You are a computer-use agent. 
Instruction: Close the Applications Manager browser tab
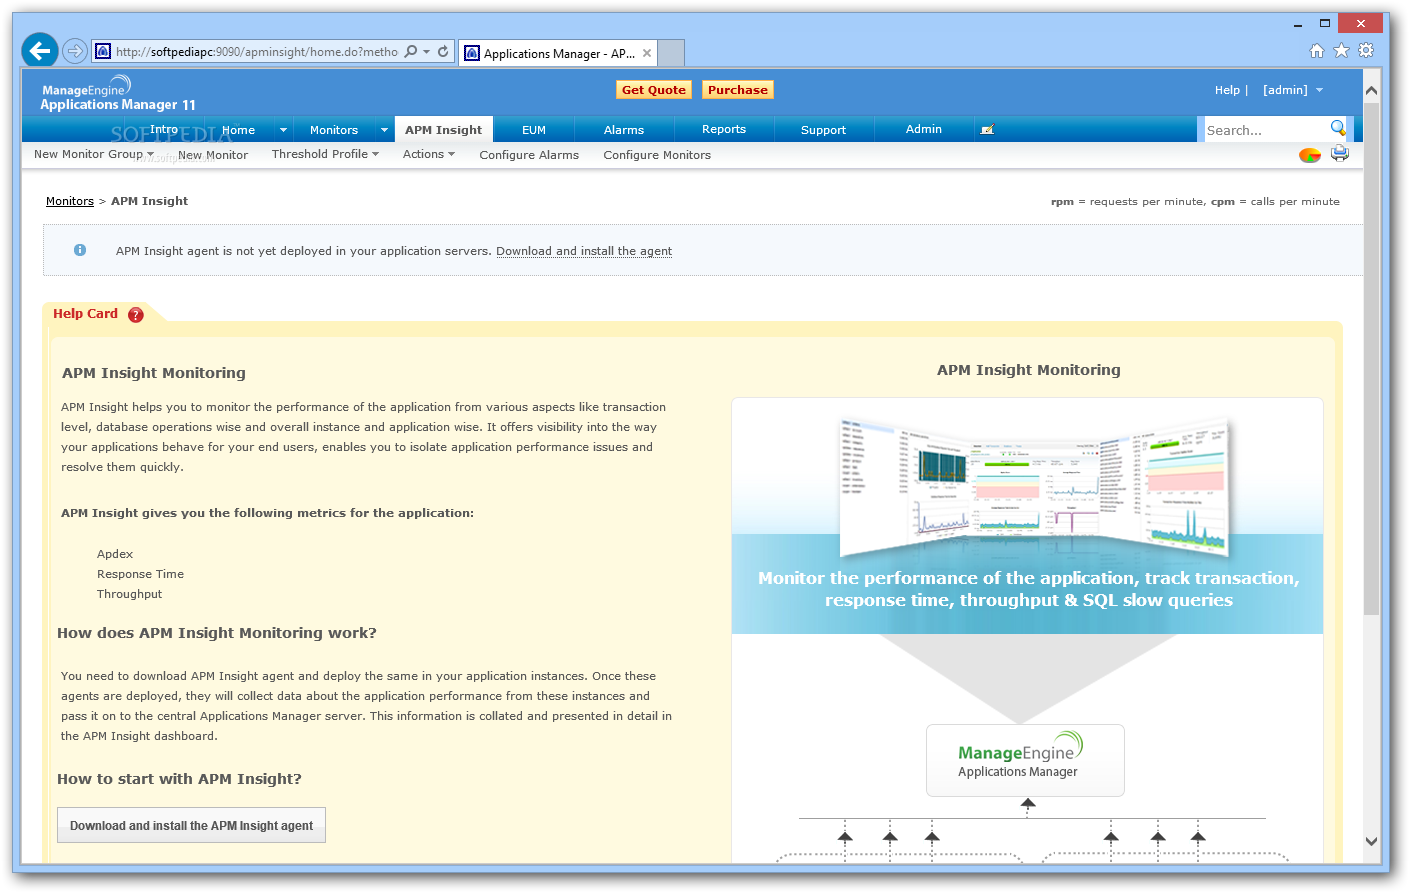(647, 54)
